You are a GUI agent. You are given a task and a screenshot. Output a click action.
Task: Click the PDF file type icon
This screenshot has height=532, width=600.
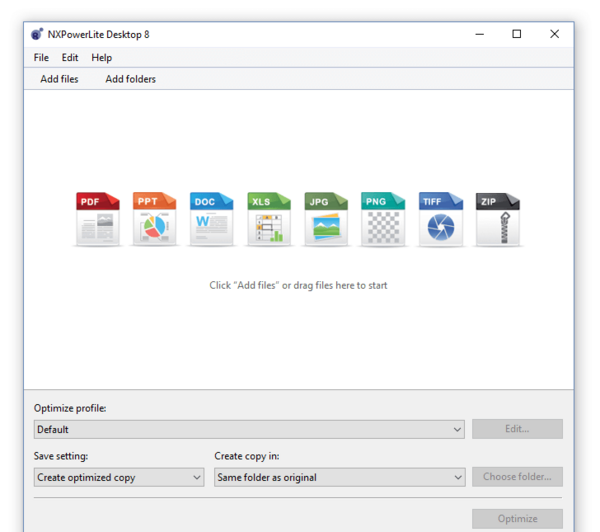tap(98, 219)
